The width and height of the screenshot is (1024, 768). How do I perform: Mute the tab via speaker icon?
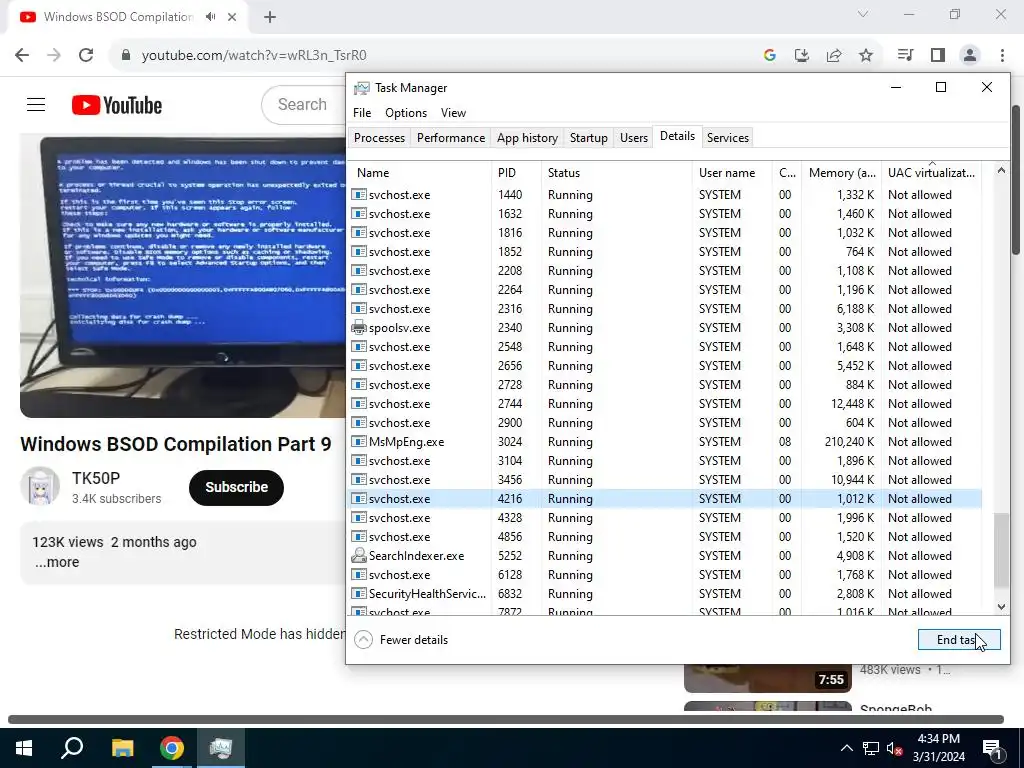pyautogui.click(x=211, y=17)
